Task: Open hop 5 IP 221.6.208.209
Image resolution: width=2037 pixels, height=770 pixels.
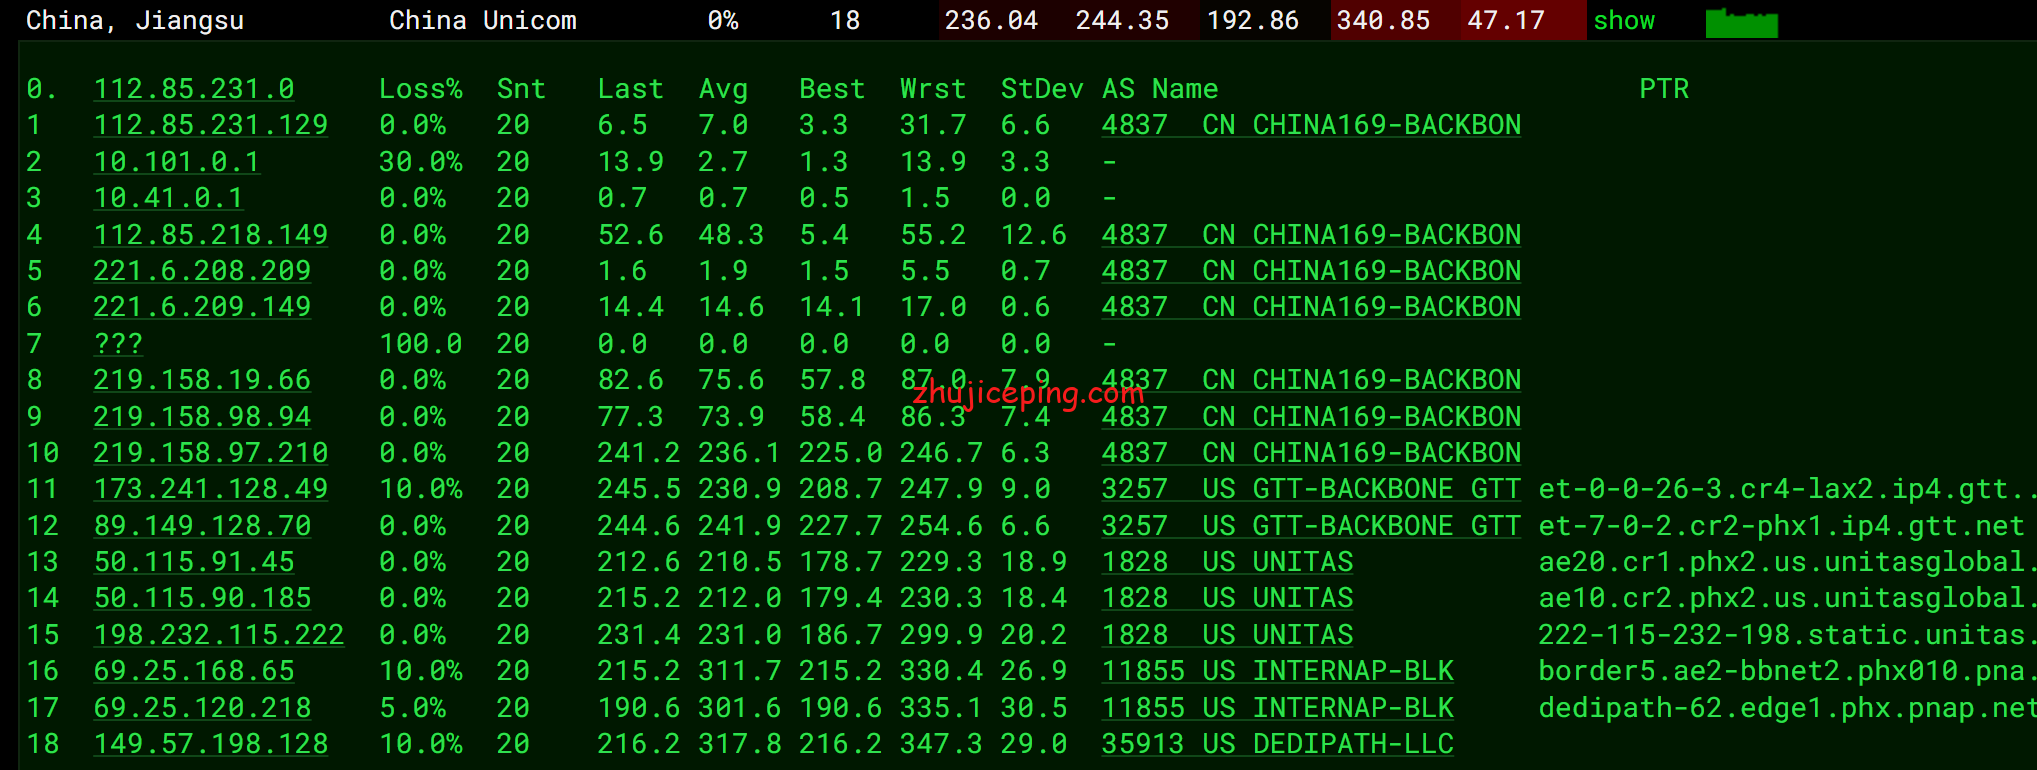Action: pos(202,271)
